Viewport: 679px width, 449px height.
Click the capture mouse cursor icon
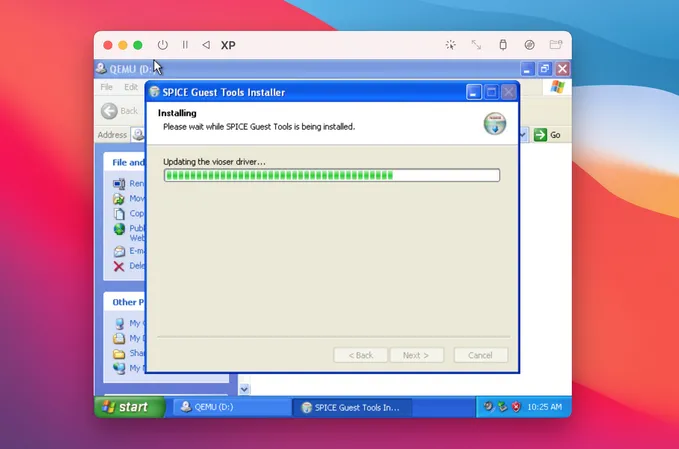[x=450, y=45]
